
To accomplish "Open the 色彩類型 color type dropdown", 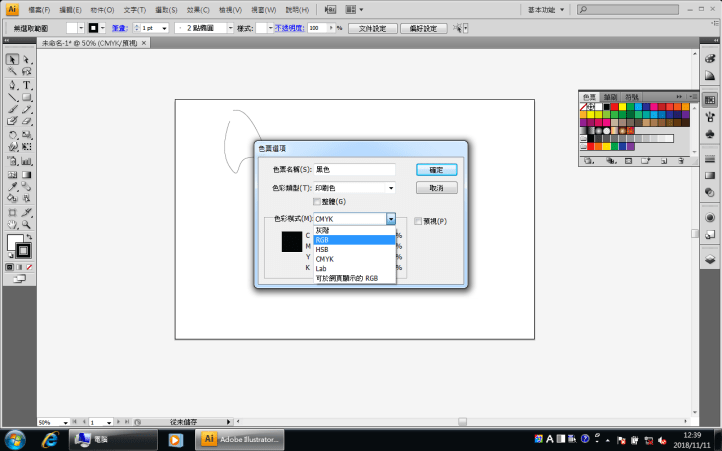I will point(354,187).
